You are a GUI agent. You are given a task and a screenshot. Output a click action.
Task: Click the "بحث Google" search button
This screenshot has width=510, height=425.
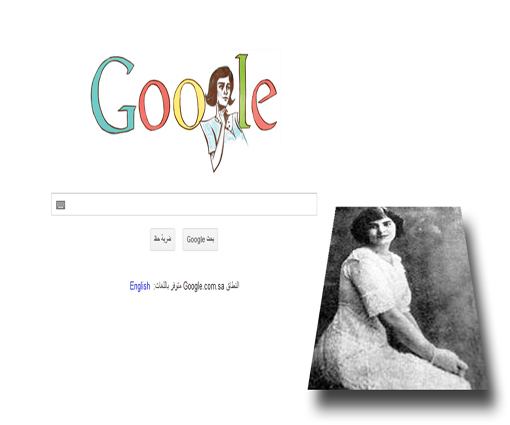[200, 239]
